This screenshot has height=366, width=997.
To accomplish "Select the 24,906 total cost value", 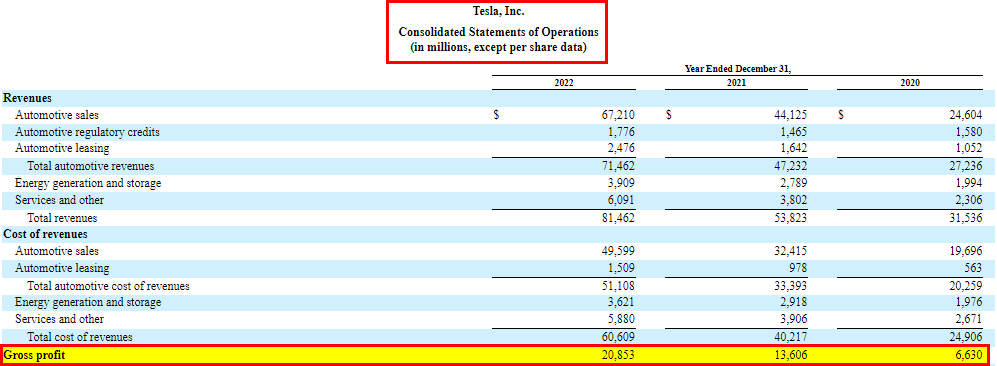I will click(966, 336).
